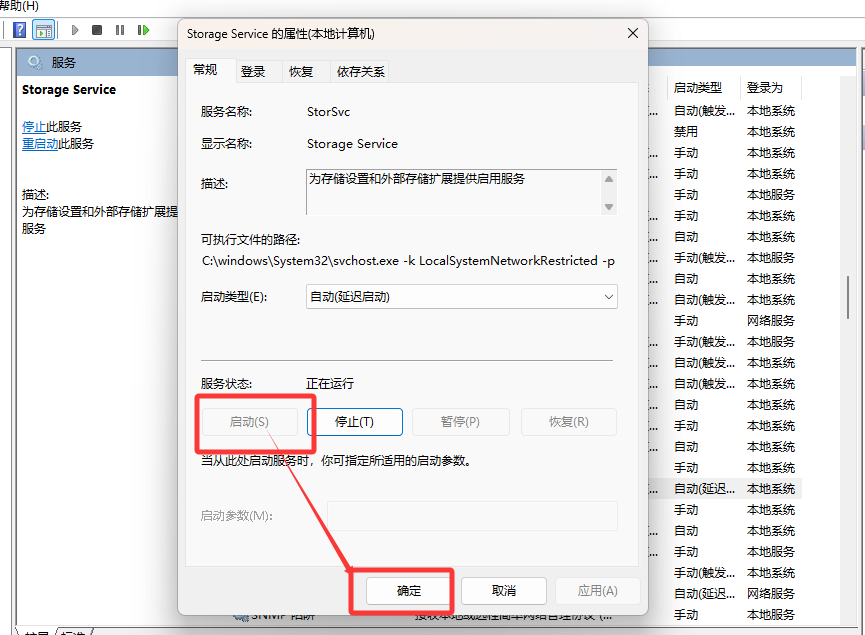Click the Stop Service square toolbar icon
Screen dimensions: 865x635
(97, 30)
